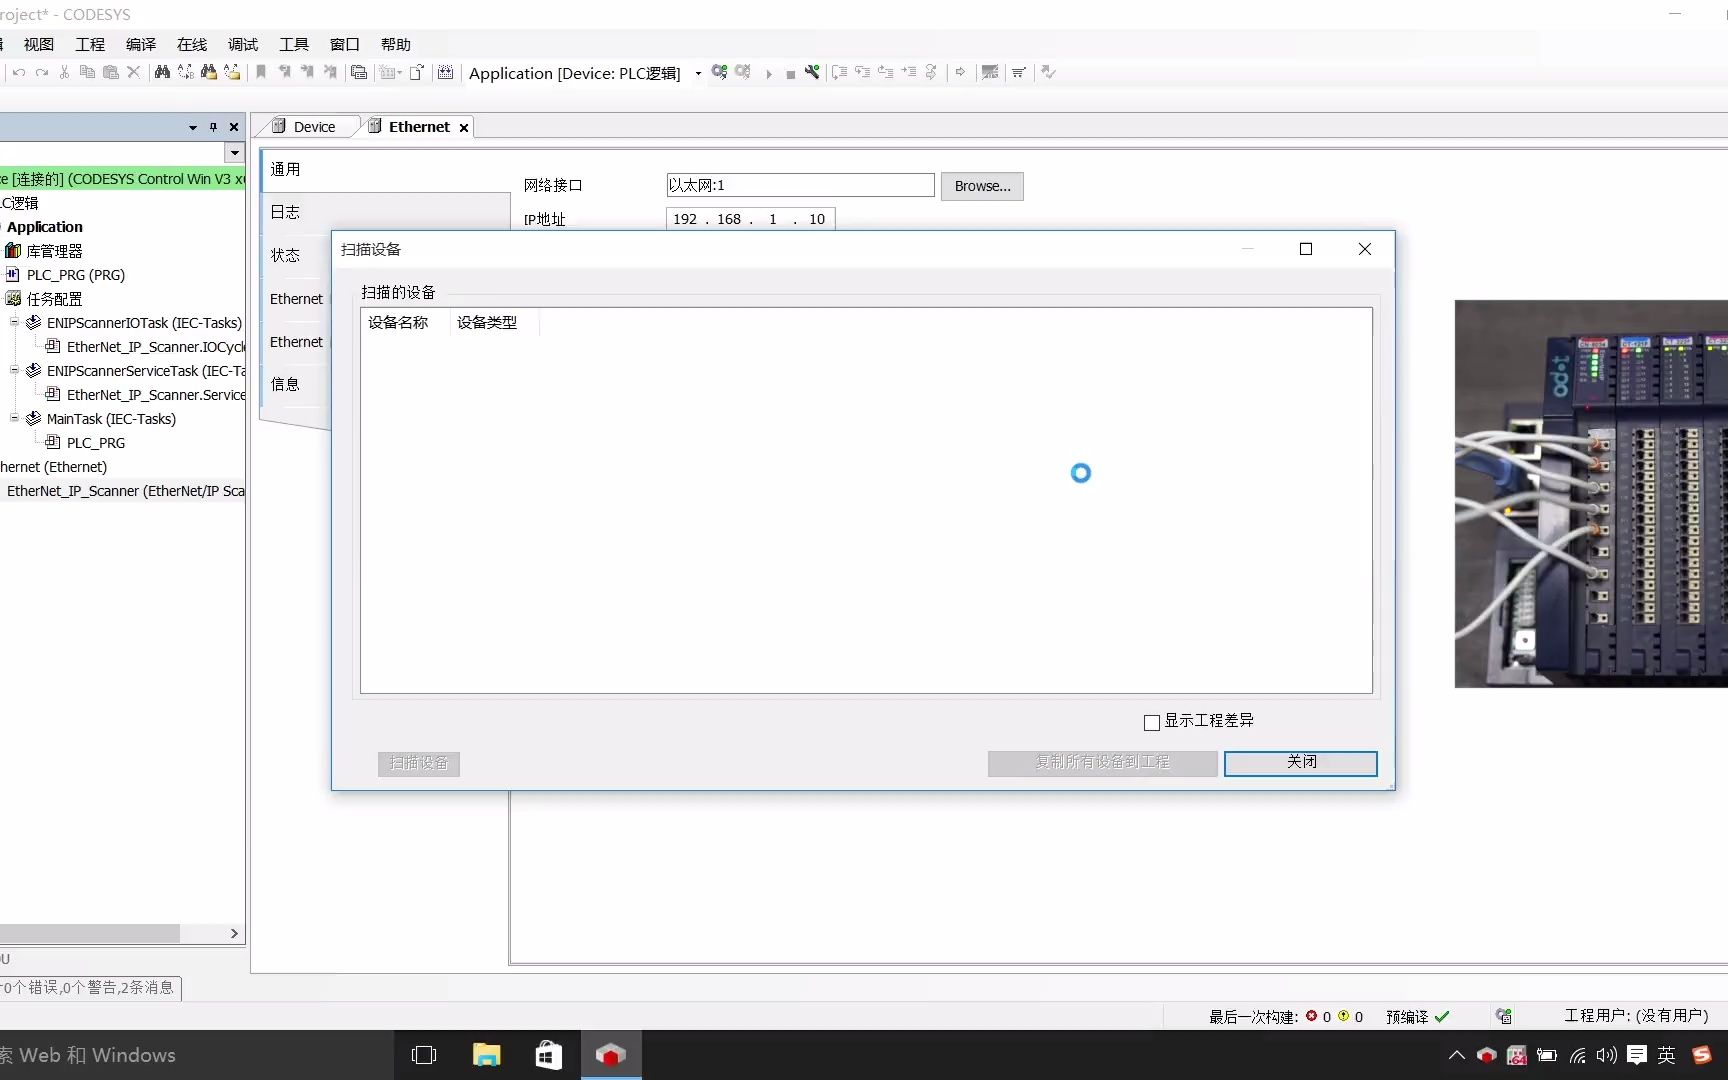Open the 工具 menu

tap(293, 44)
